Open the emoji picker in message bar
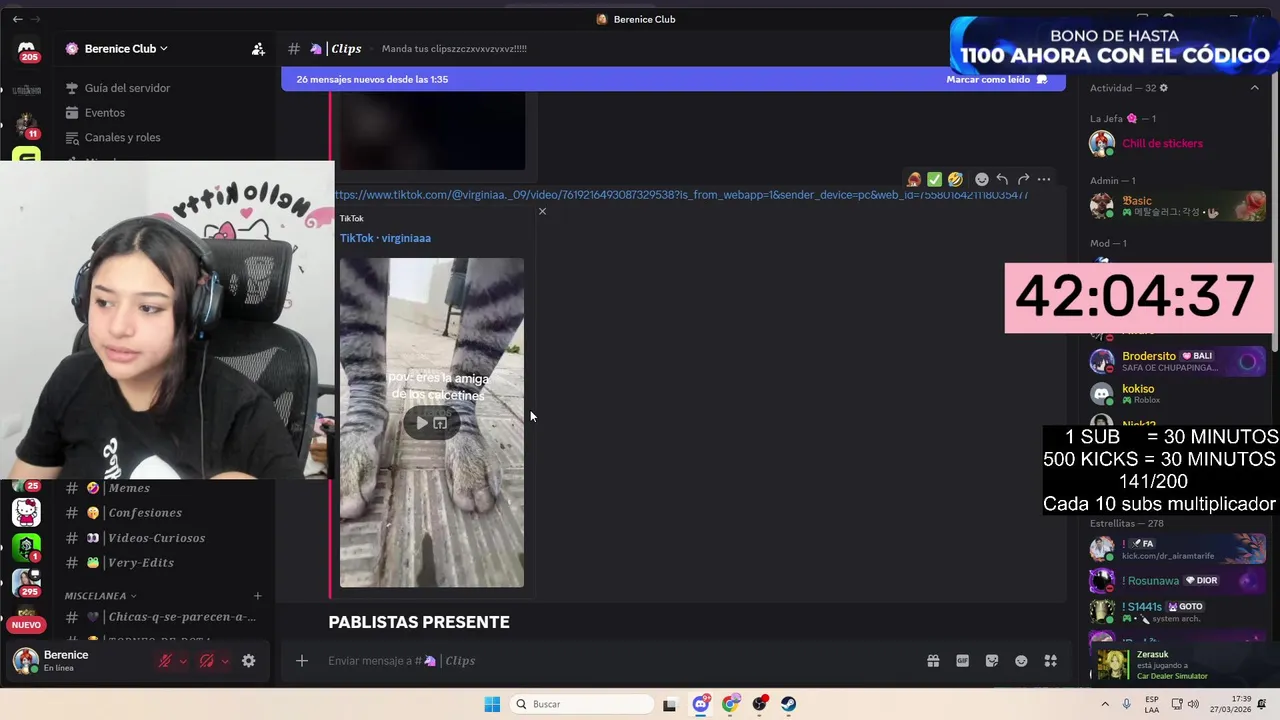The height and width of the screenshot is (720, 1280). click(1021, 661)
